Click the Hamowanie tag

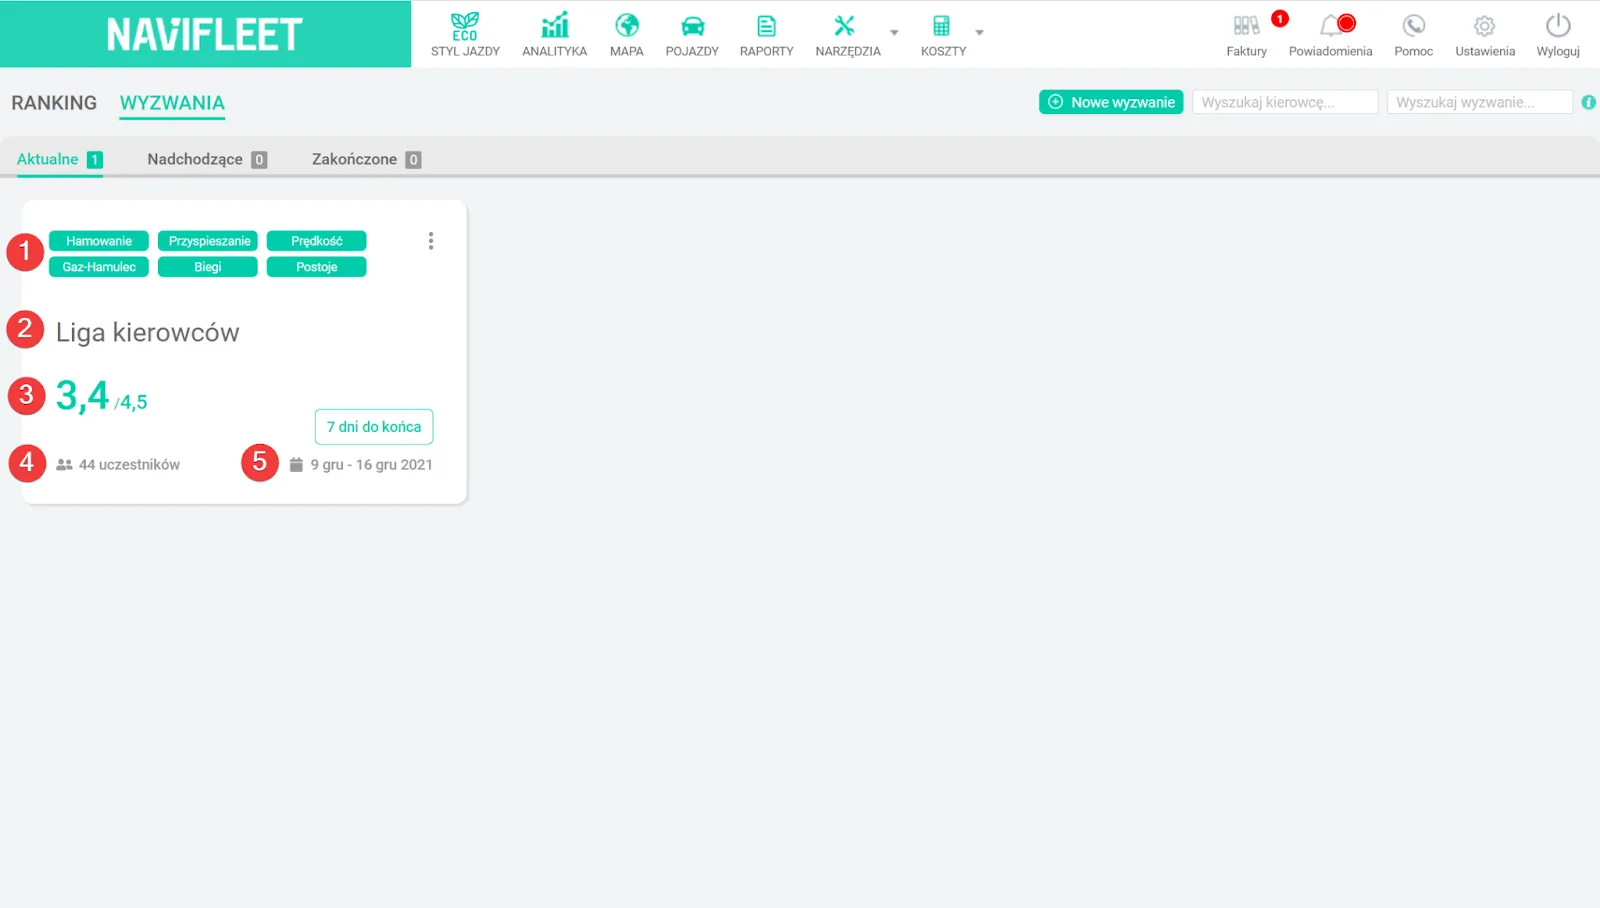99,241
